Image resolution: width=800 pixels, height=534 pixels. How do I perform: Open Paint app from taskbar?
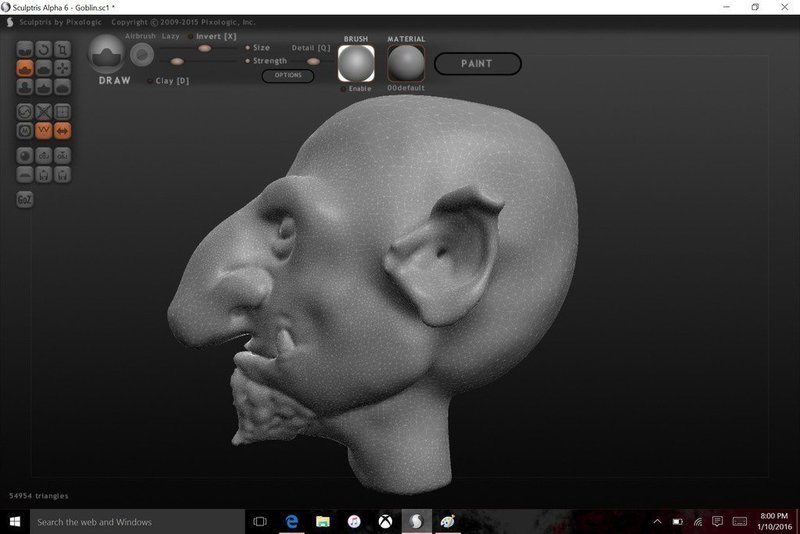[447, 522]
